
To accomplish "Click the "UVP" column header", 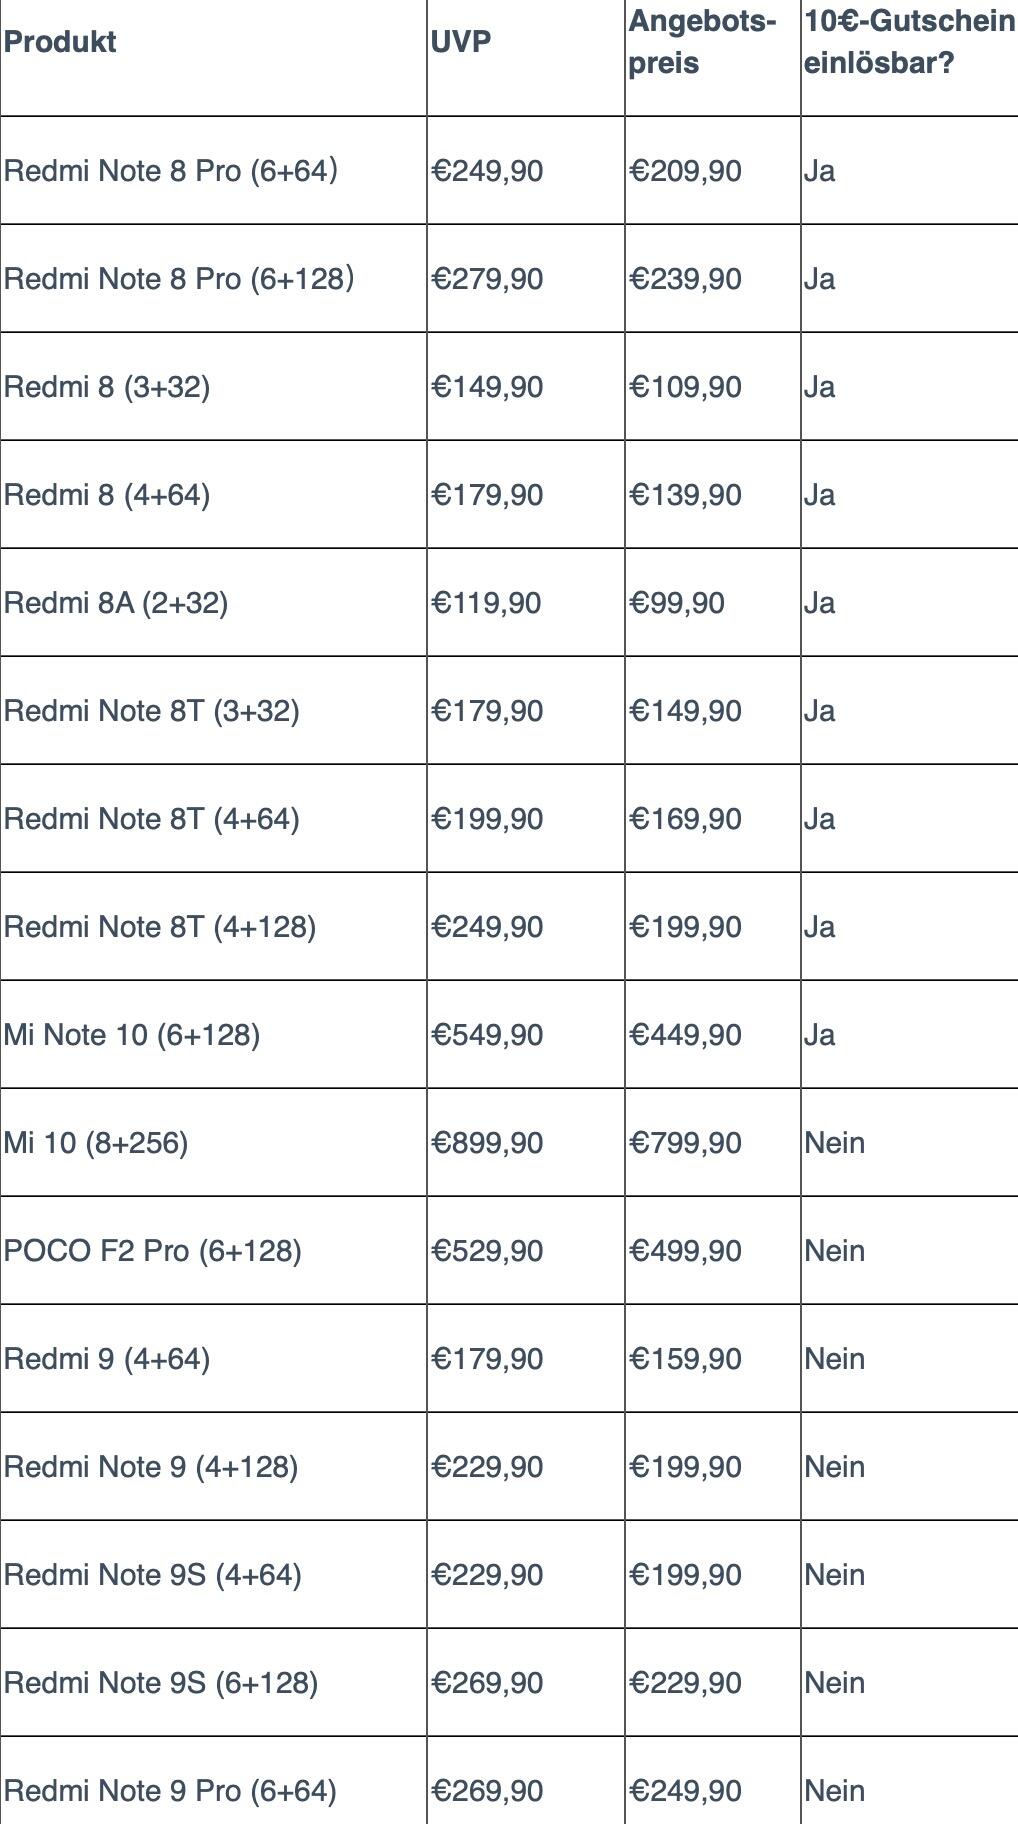I will pos(461,42).
